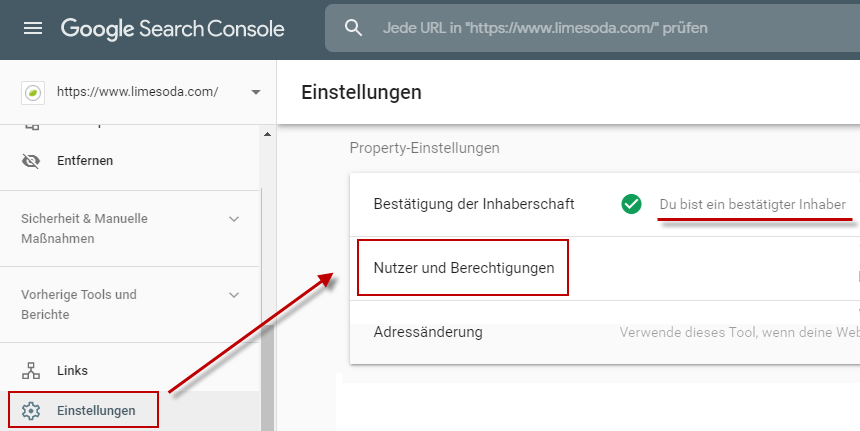Click the limesoda property favicon
The image size is (860, 431).
pos(33,92)
